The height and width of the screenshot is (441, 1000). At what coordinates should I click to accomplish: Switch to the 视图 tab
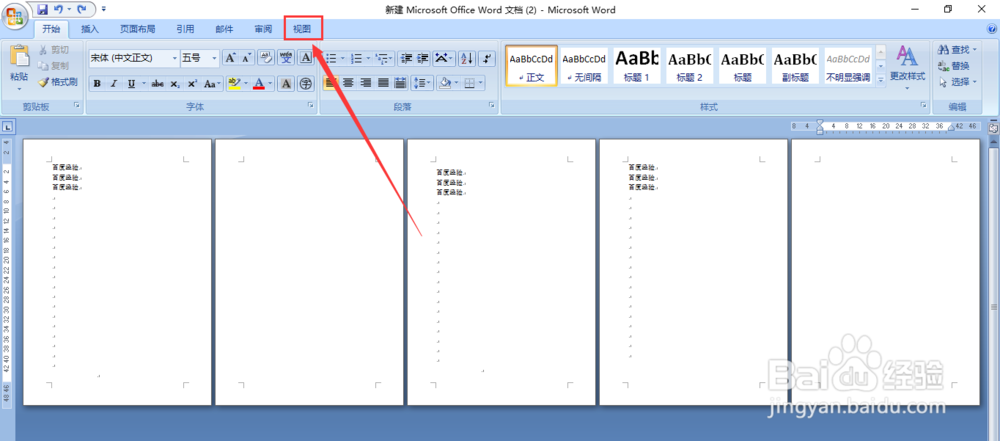(x=302, y=29)
